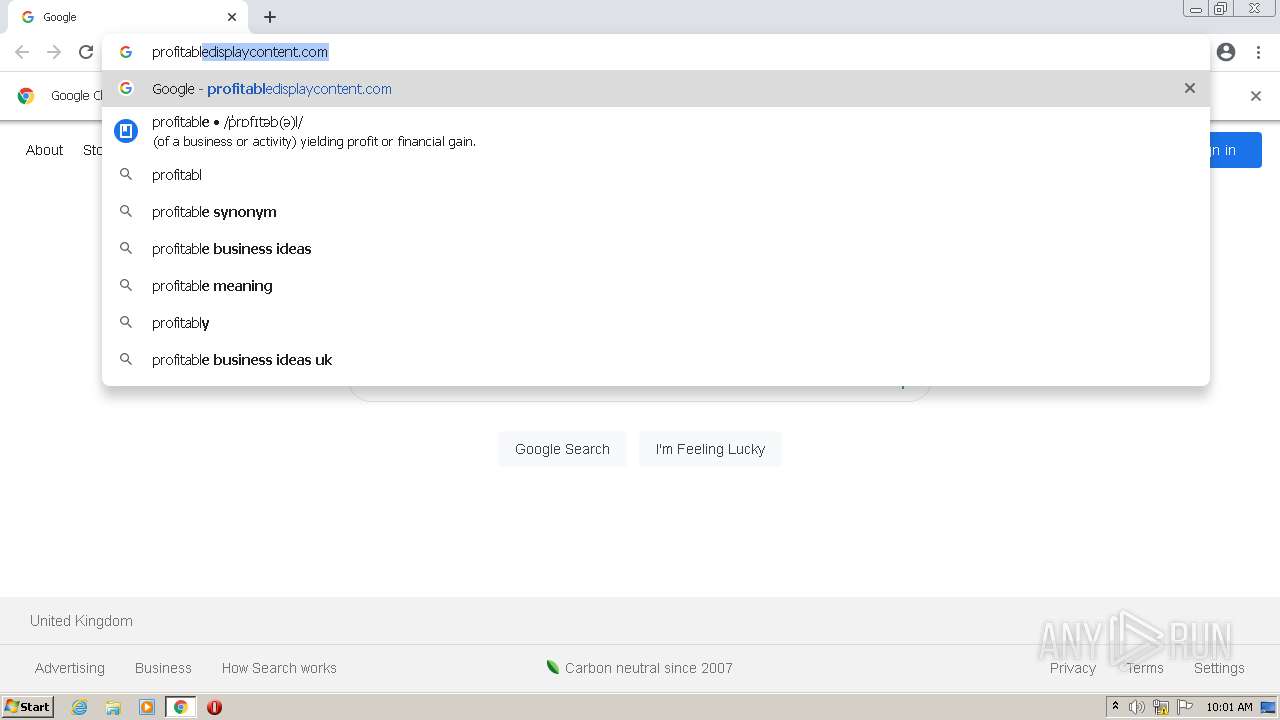Image resolution: width=1280 pixels, height=720 pixels.
Task: Click inside the address bar text
Action: [240, 52]
